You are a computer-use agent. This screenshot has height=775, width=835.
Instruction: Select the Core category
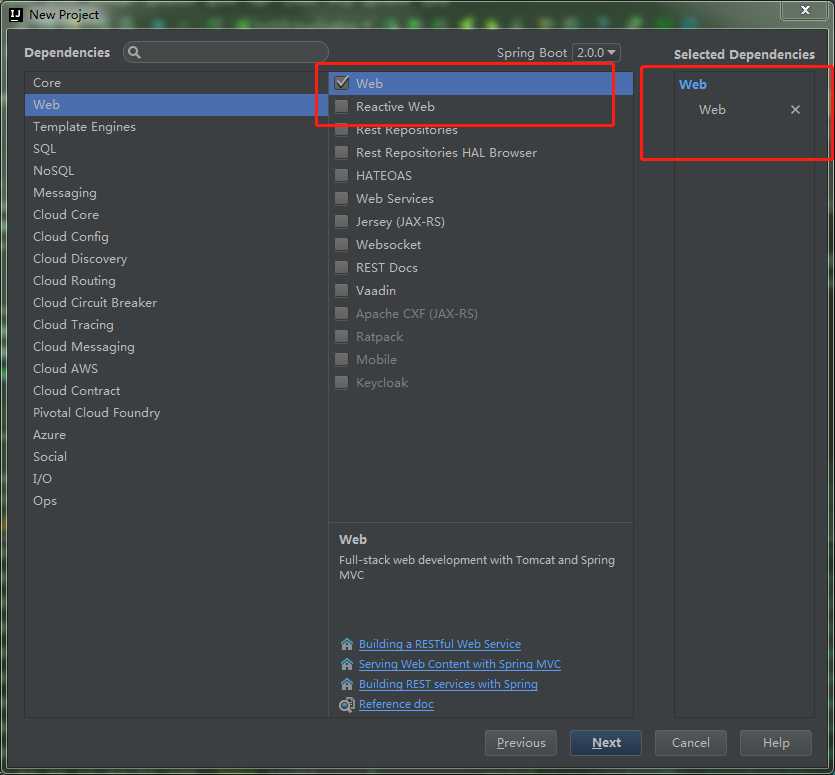176,83
